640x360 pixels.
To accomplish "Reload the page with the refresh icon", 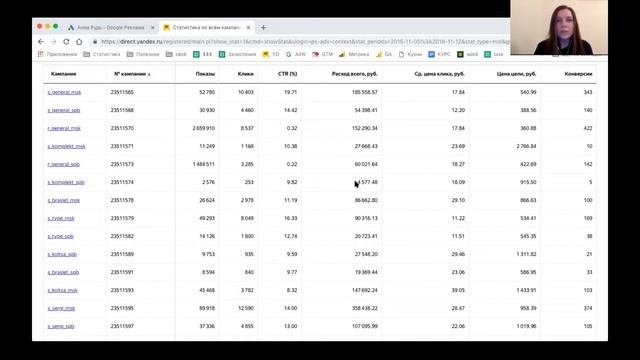I will 66,42.
